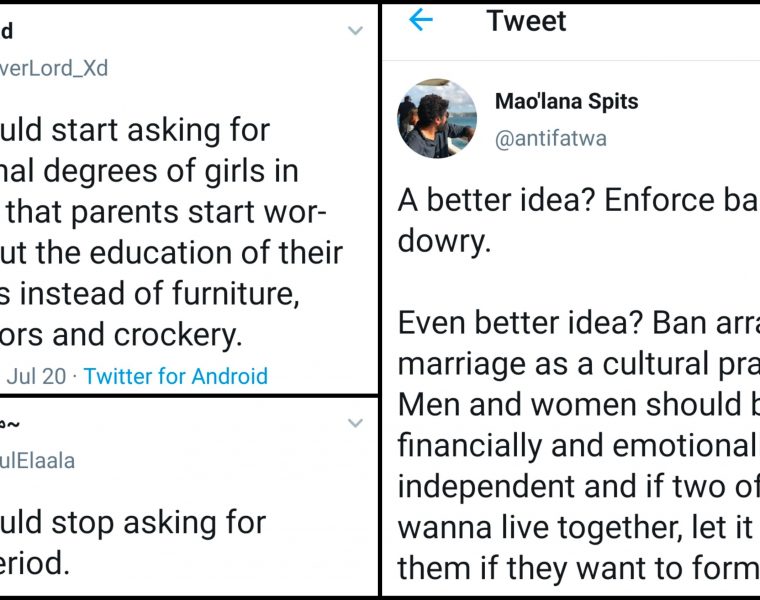This screenshot has height=600, width=760.
Task: Visit the ulElaala username handle
Action: point(38,461)
